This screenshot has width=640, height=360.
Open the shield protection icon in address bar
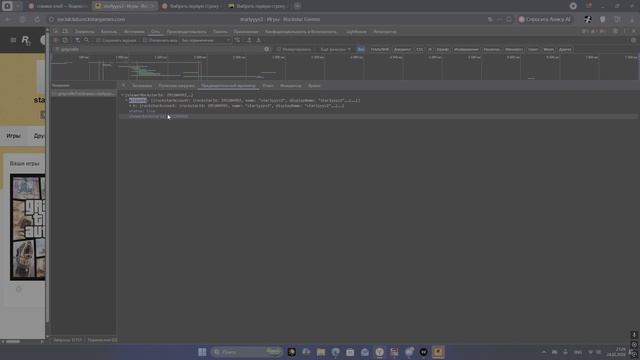point(603,19)
